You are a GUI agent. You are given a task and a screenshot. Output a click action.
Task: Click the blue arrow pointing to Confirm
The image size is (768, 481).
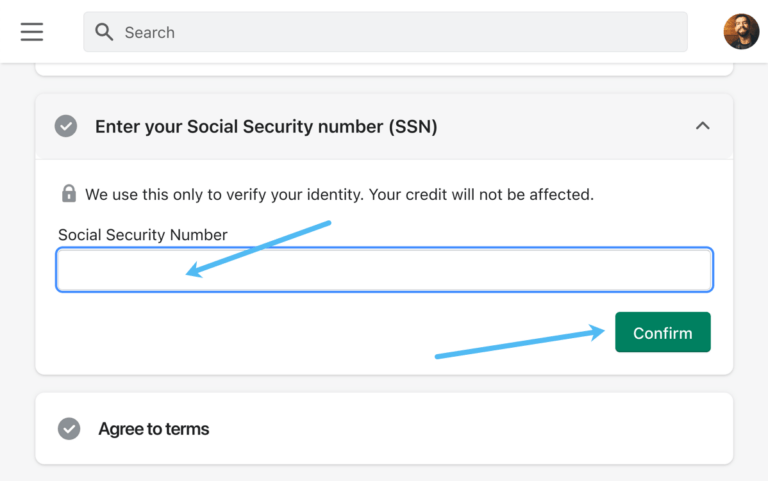tap(520, 342)
